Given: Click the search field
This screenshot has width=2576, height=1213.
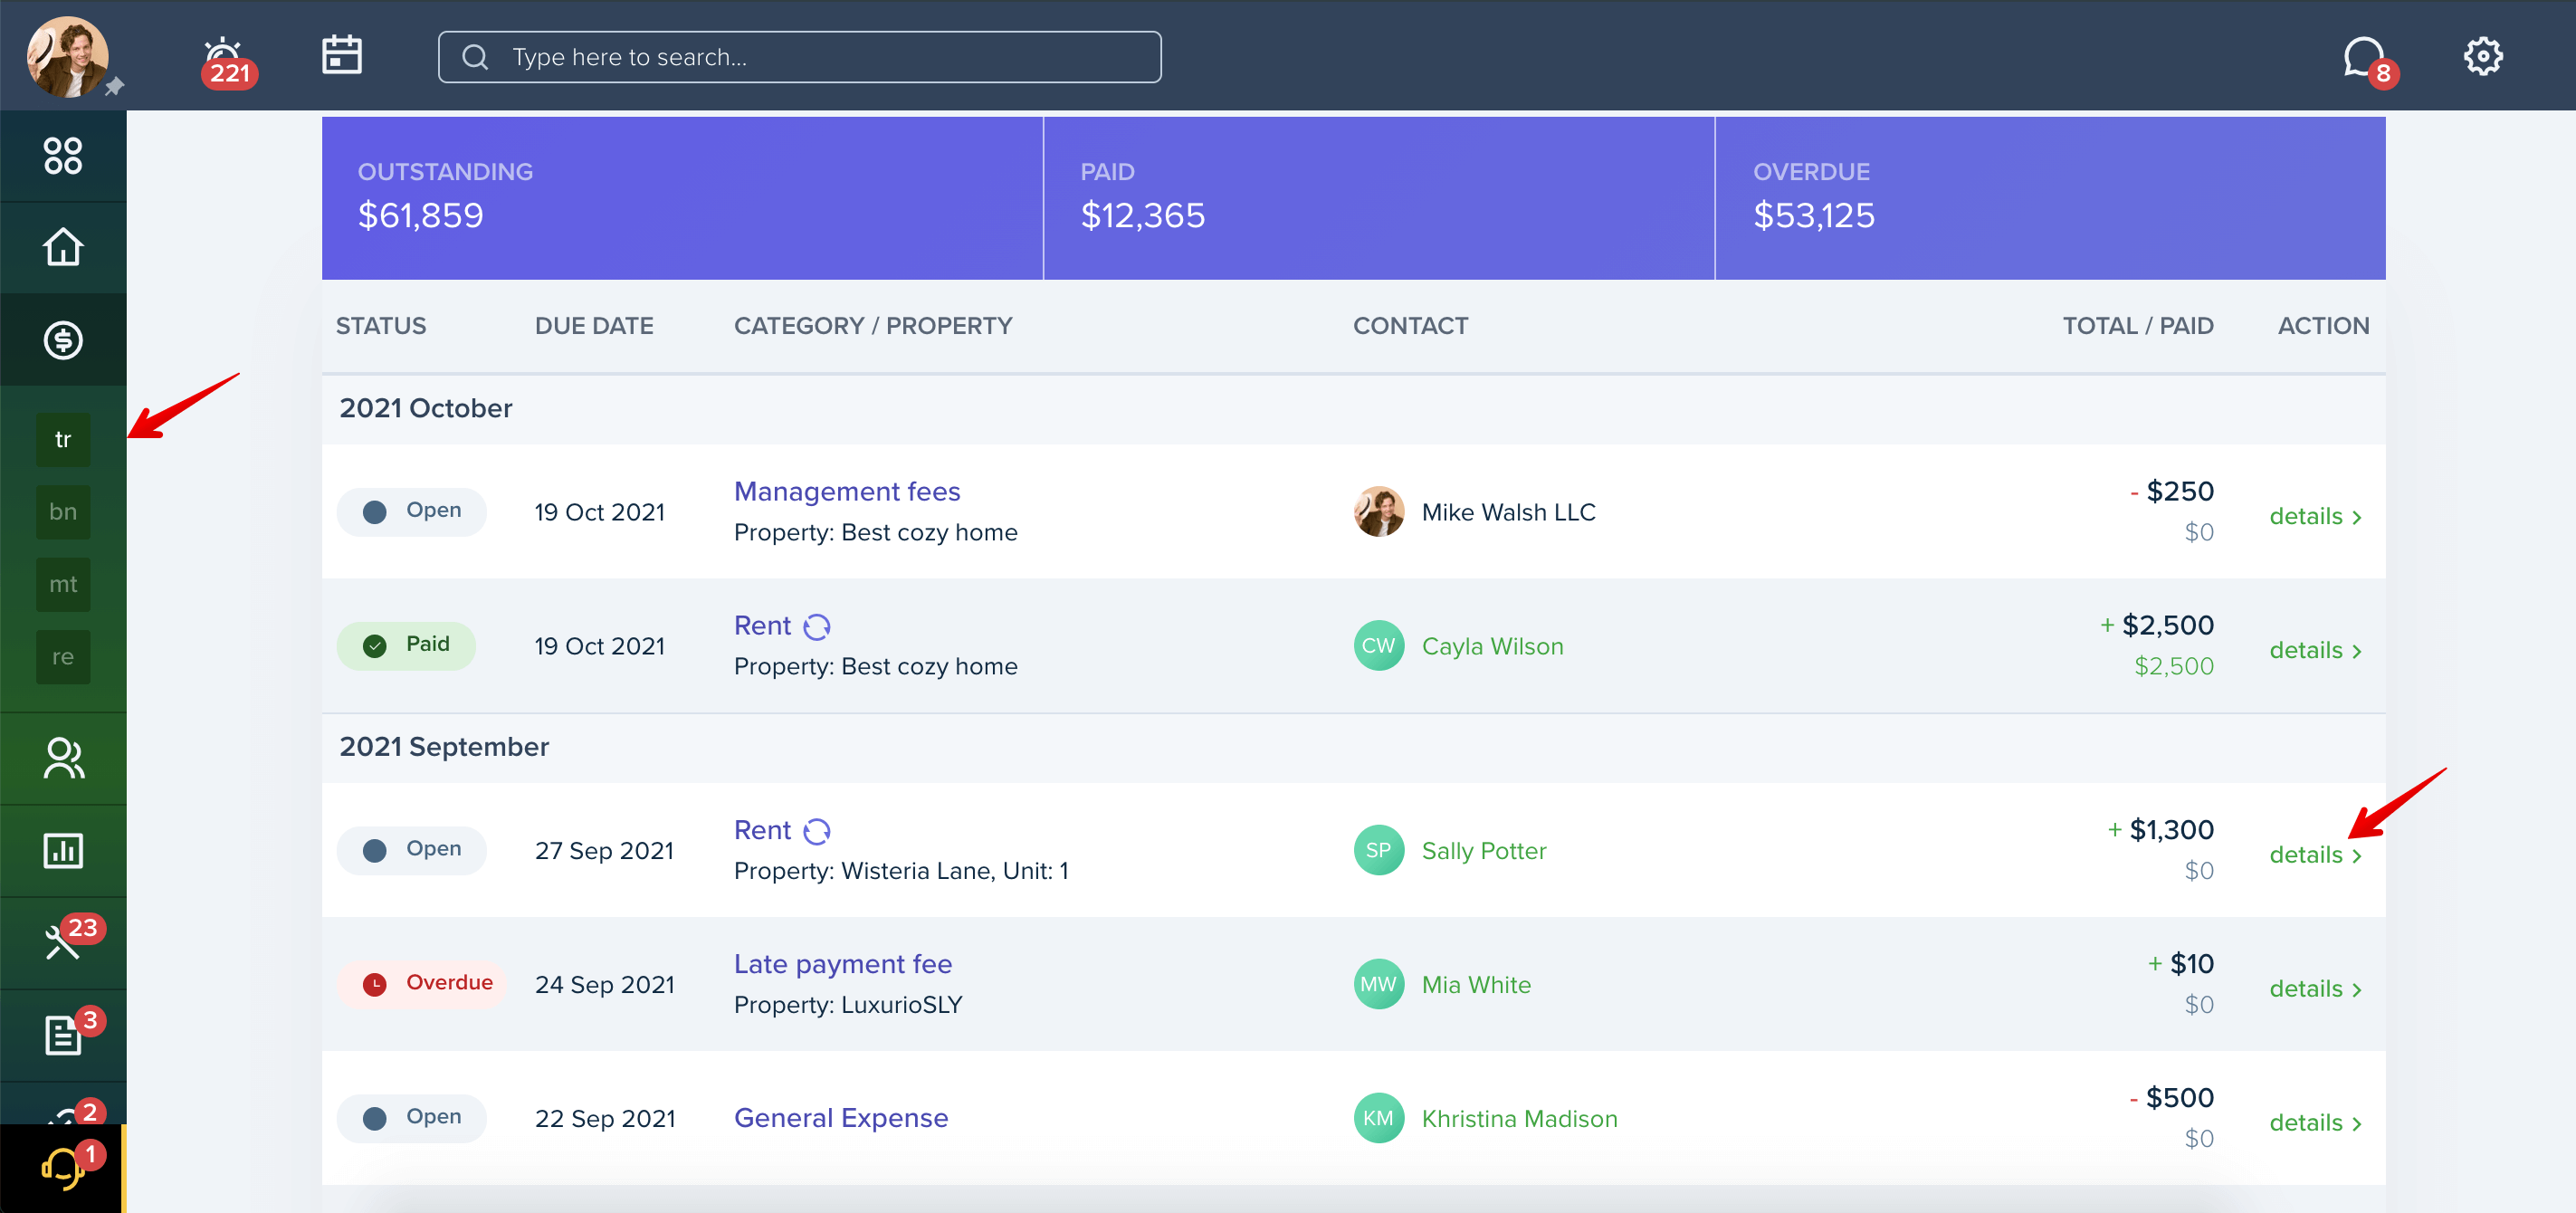Looking at the screenshot, I should [799, 57].
